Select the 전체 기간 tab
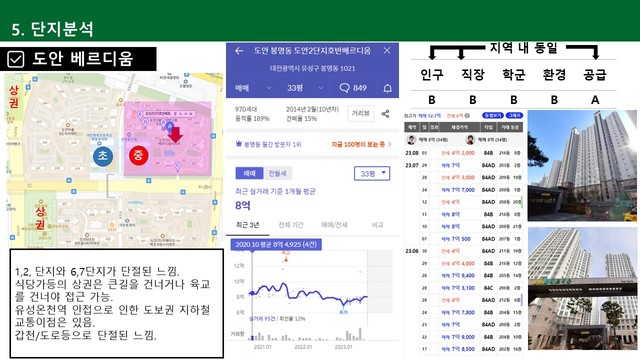640x360 pixels. (x=291, y=225)
